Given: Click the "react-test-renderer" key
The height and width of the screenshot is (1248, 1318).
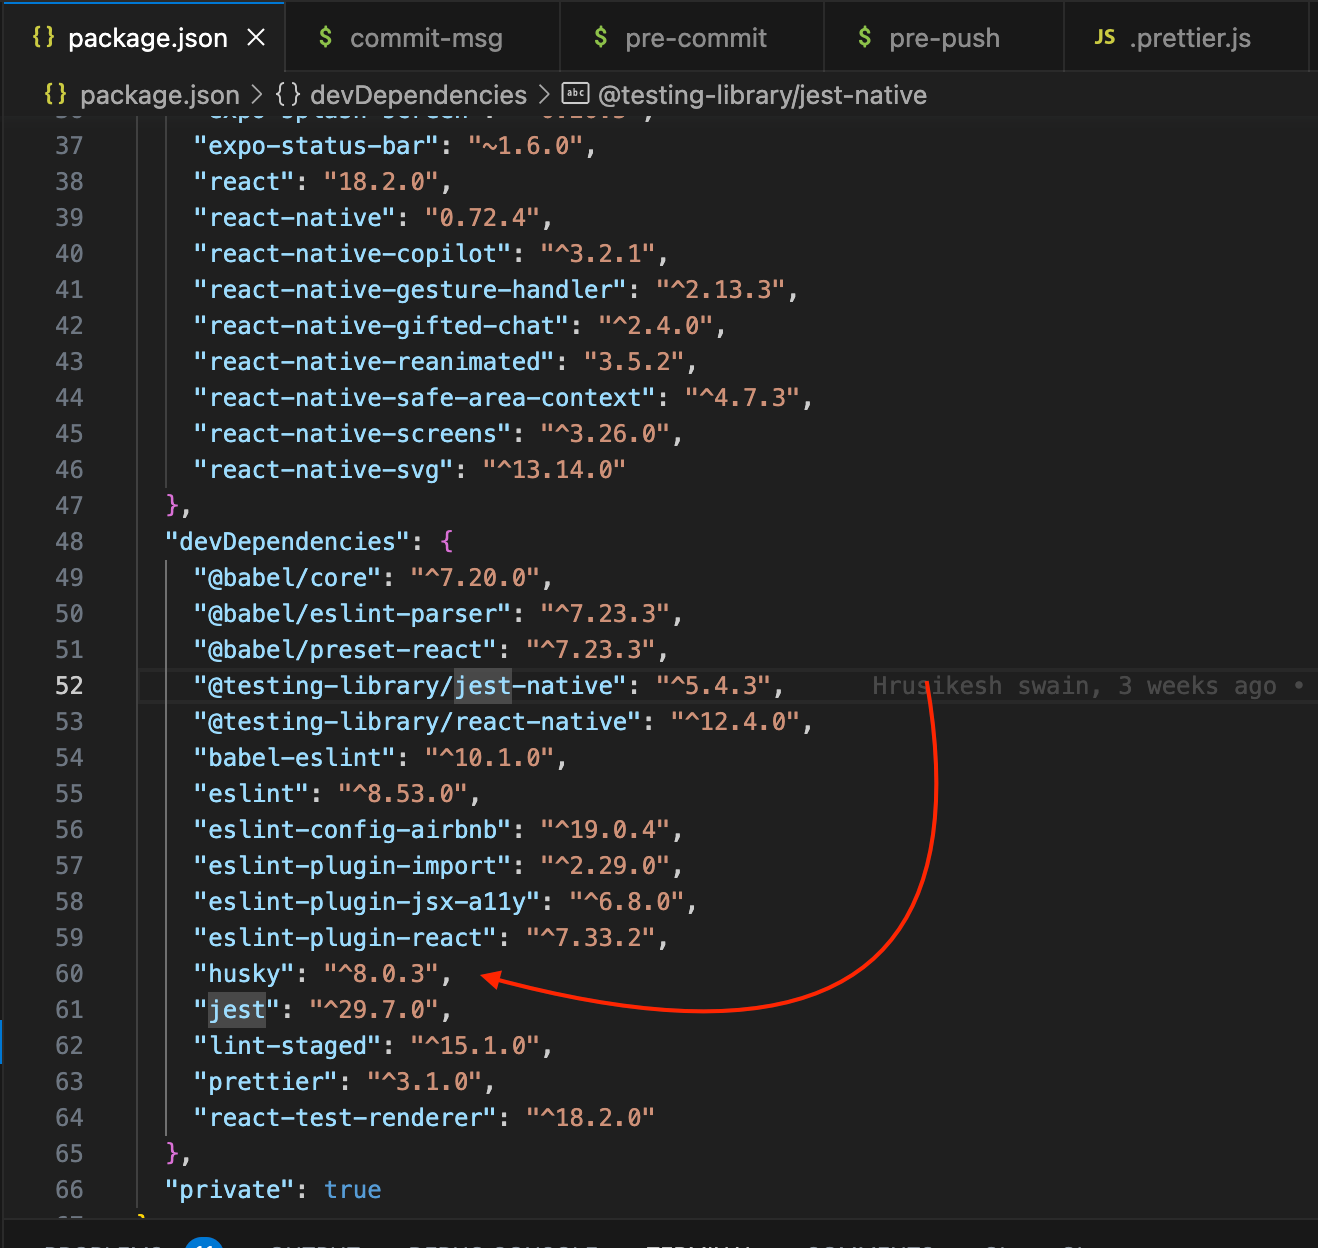Looking at the screenshot, I should point(345,1118).
